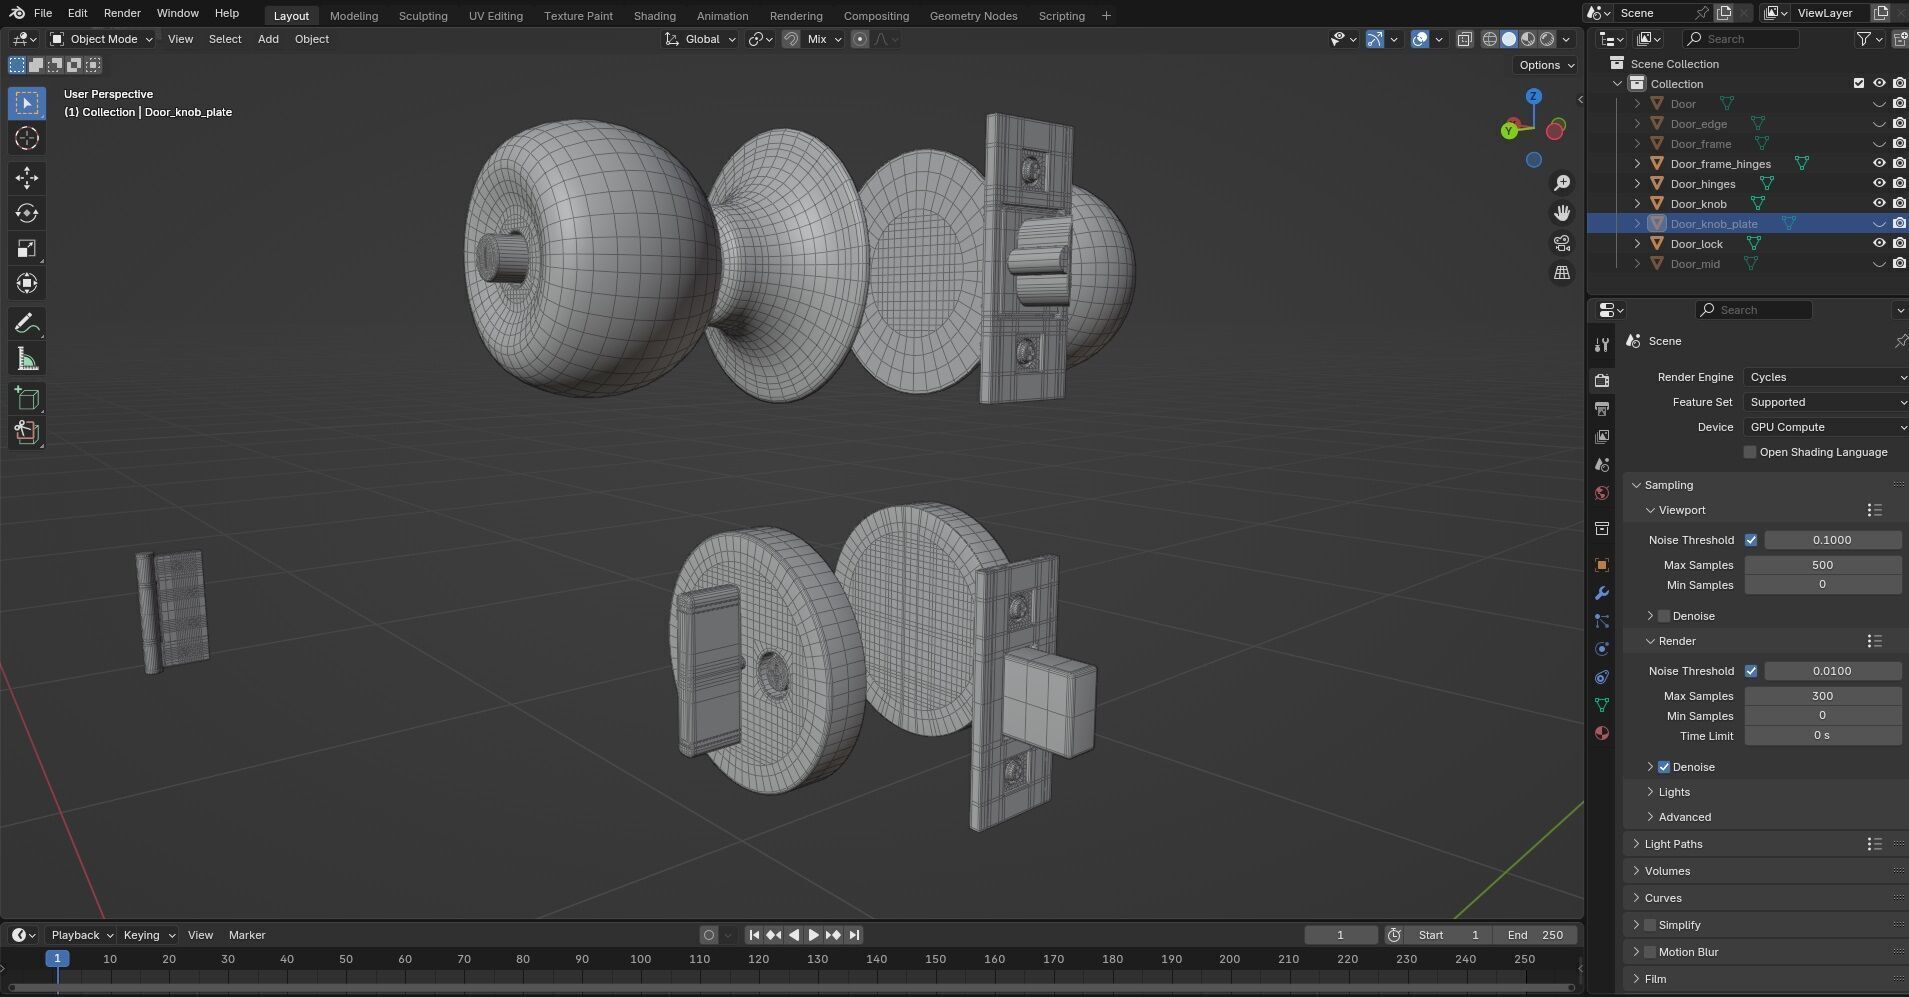
Task: Open the Add menu in viewport header
Action: (x=268, y=39)
